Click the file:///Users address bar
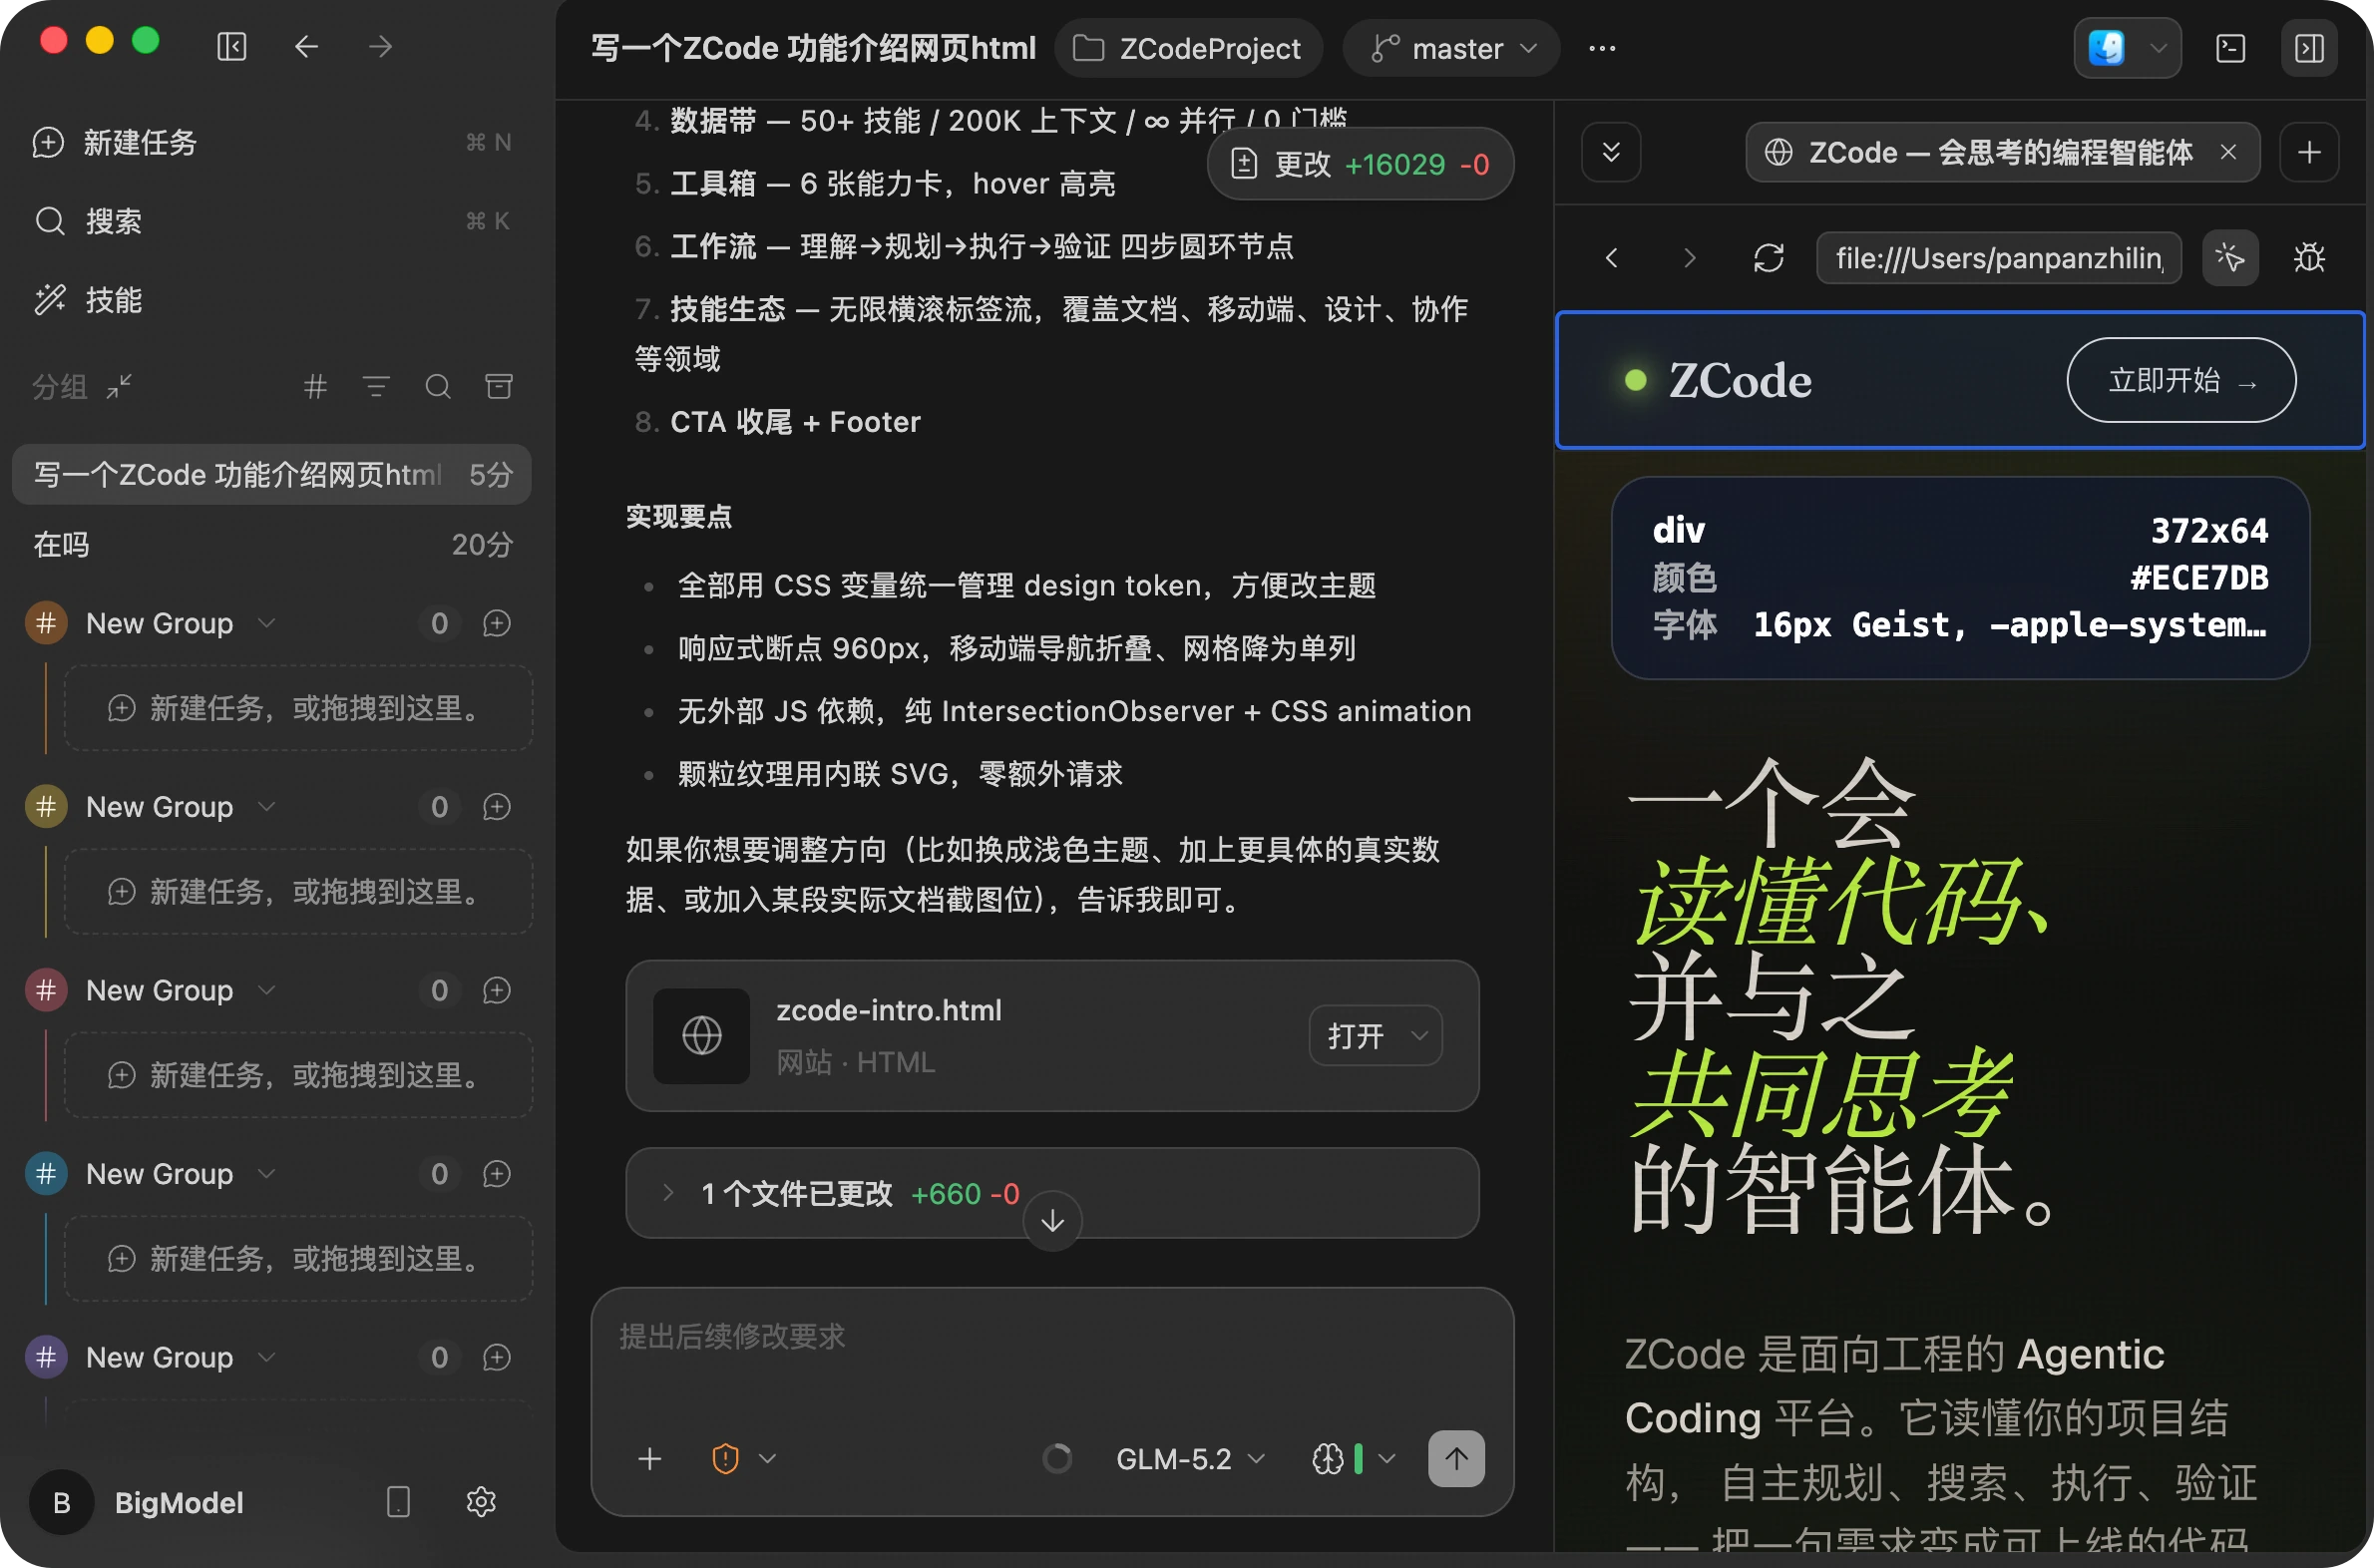Viewport: 2374px width, 1568px height. [1999, 258]
